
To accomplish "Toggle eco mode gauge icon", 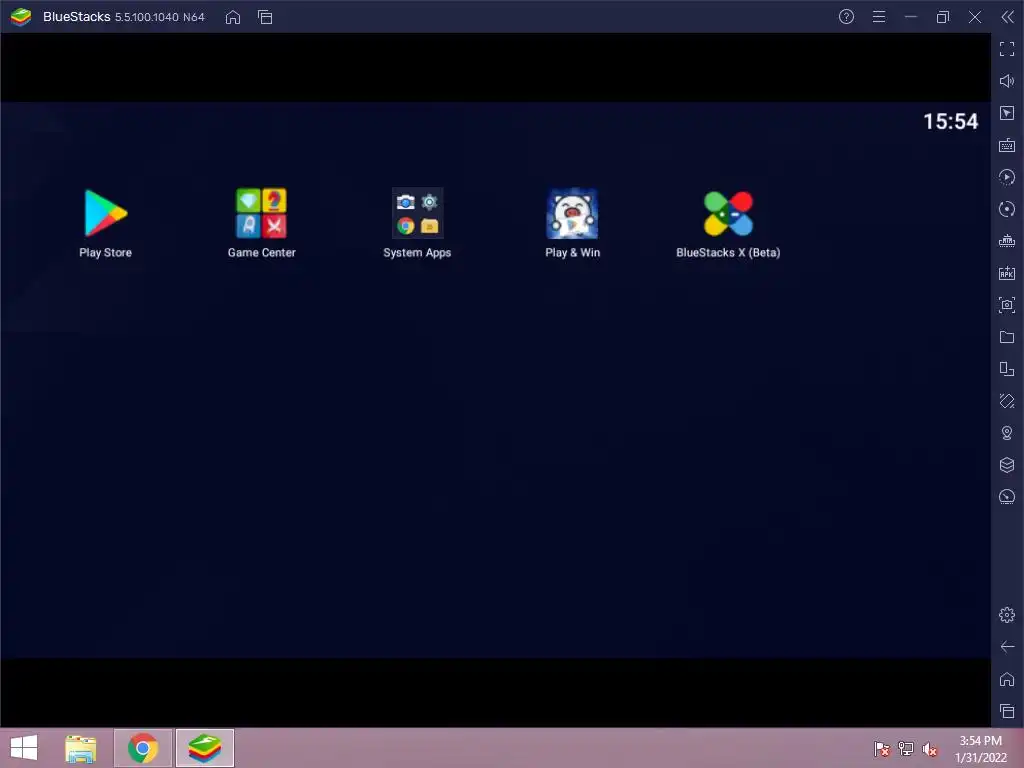I will pos(1007,497).
